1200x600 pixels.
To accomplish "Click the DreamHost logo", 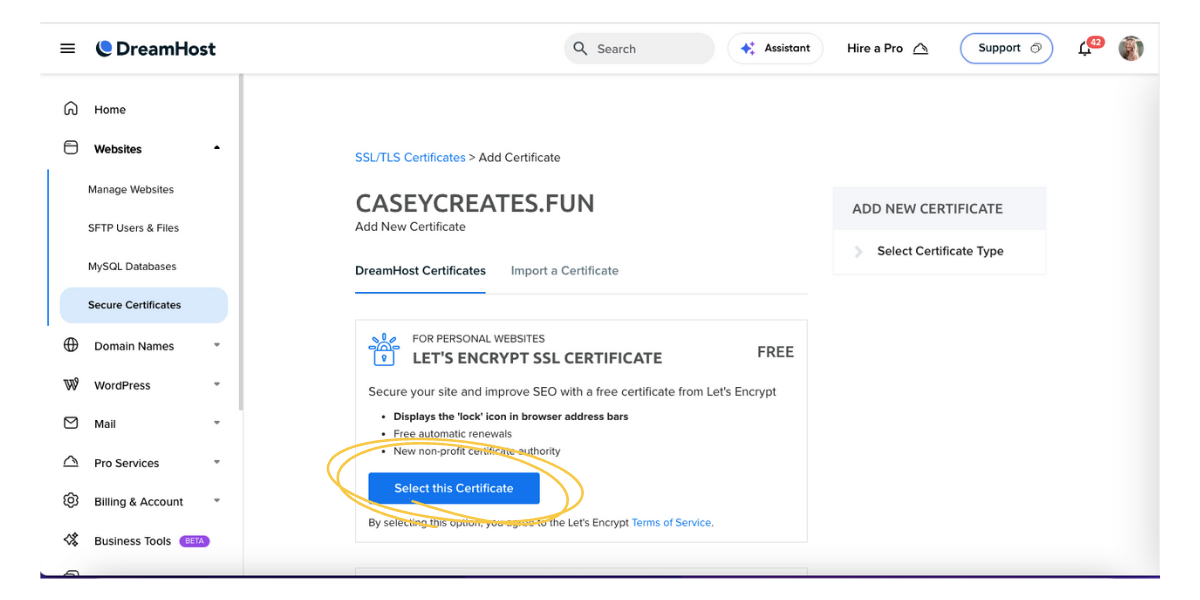I will (156, 48).
